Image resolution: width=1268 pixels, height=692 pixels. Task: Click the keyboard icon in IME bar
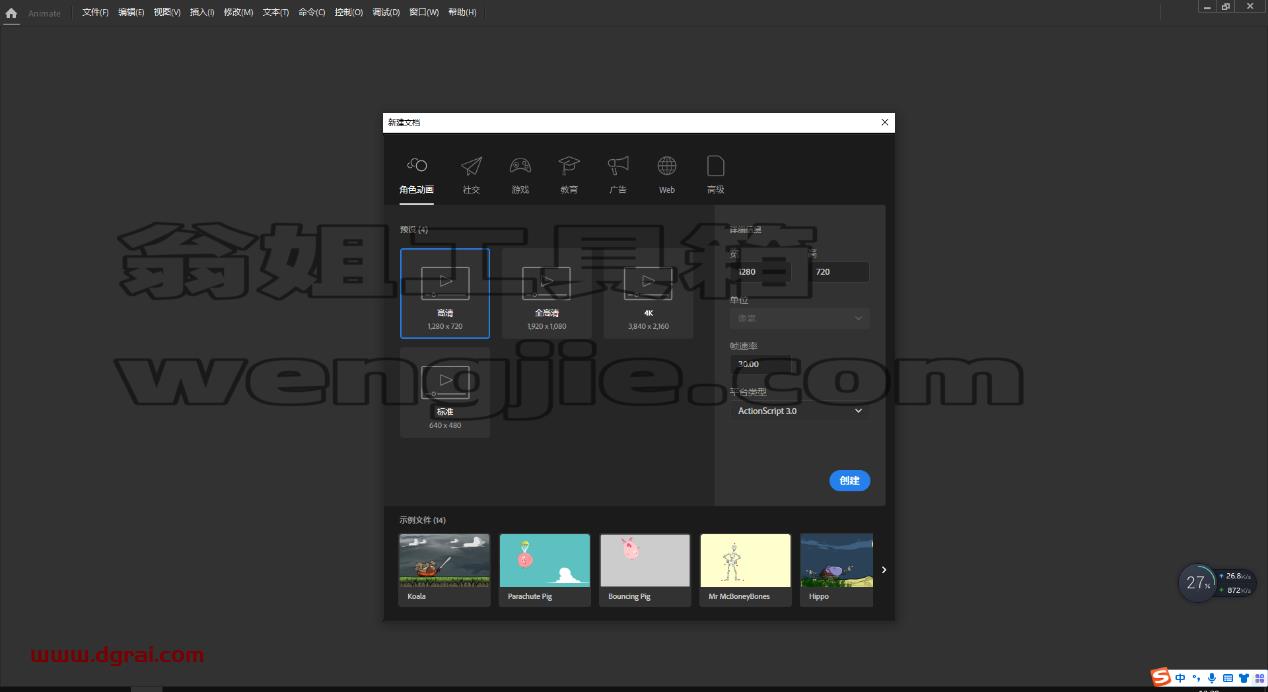point(1227,678)
